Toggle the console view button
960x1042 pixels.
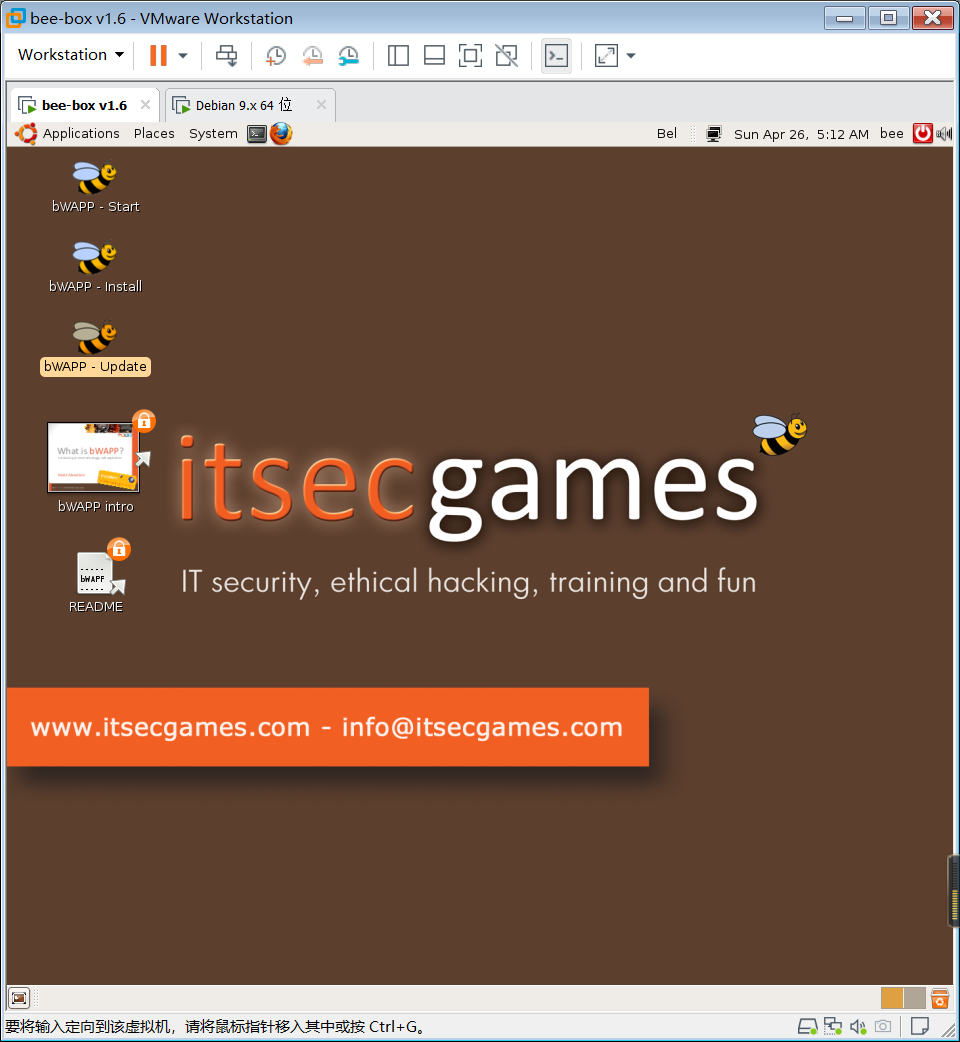tap(557, 56)
